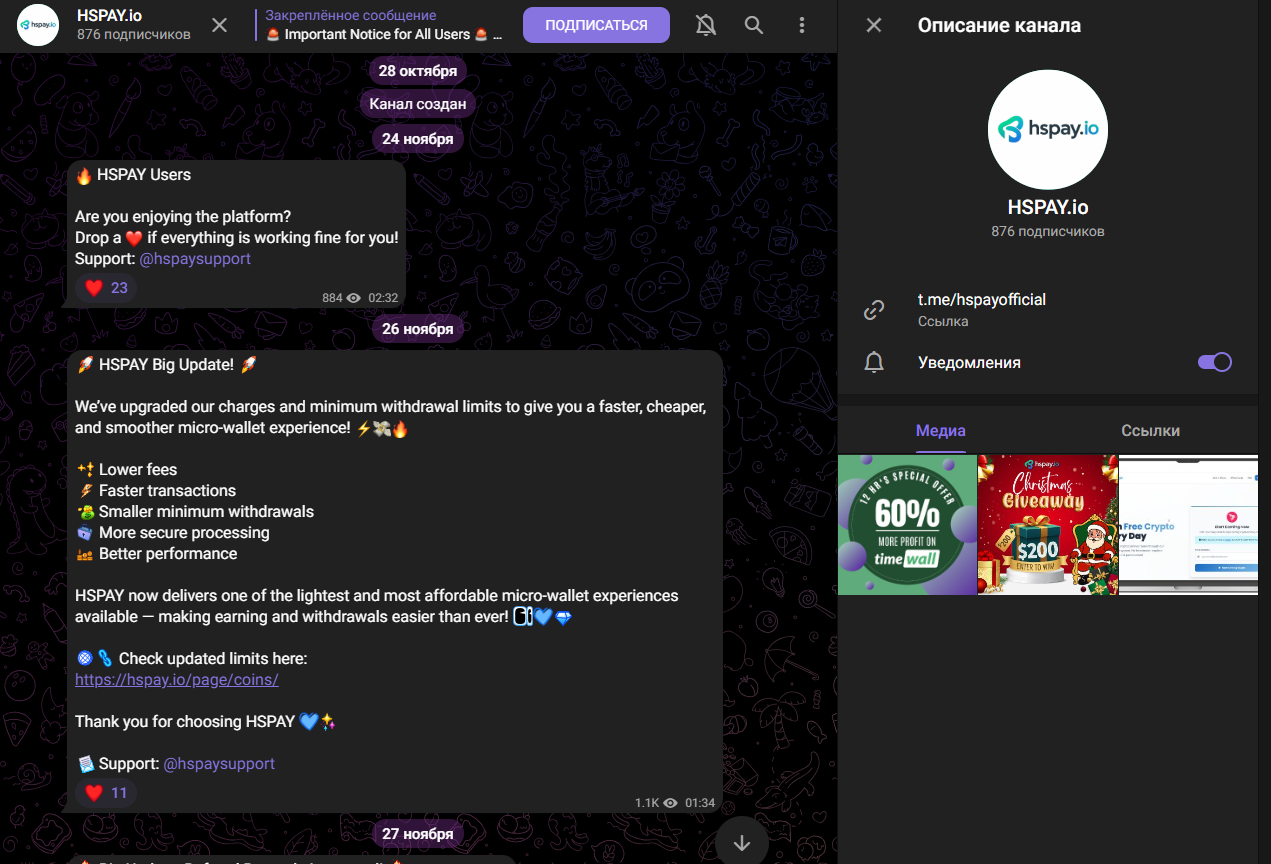Click the bell icon next to Уведомления
The height and width of the screenshot is (864, 1271).
(873, 362)
